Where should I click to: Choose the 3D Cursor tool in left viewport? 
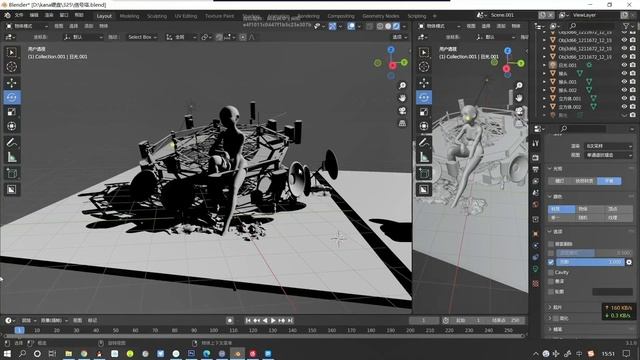tap(11, 67)
